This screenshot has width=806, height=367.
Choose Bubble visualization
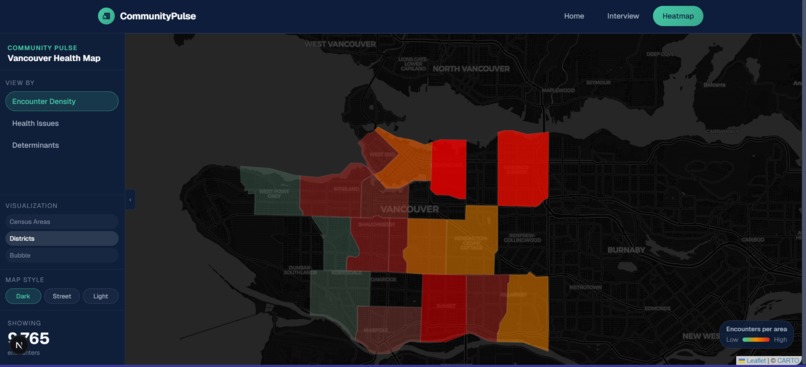tap(62, 255)
